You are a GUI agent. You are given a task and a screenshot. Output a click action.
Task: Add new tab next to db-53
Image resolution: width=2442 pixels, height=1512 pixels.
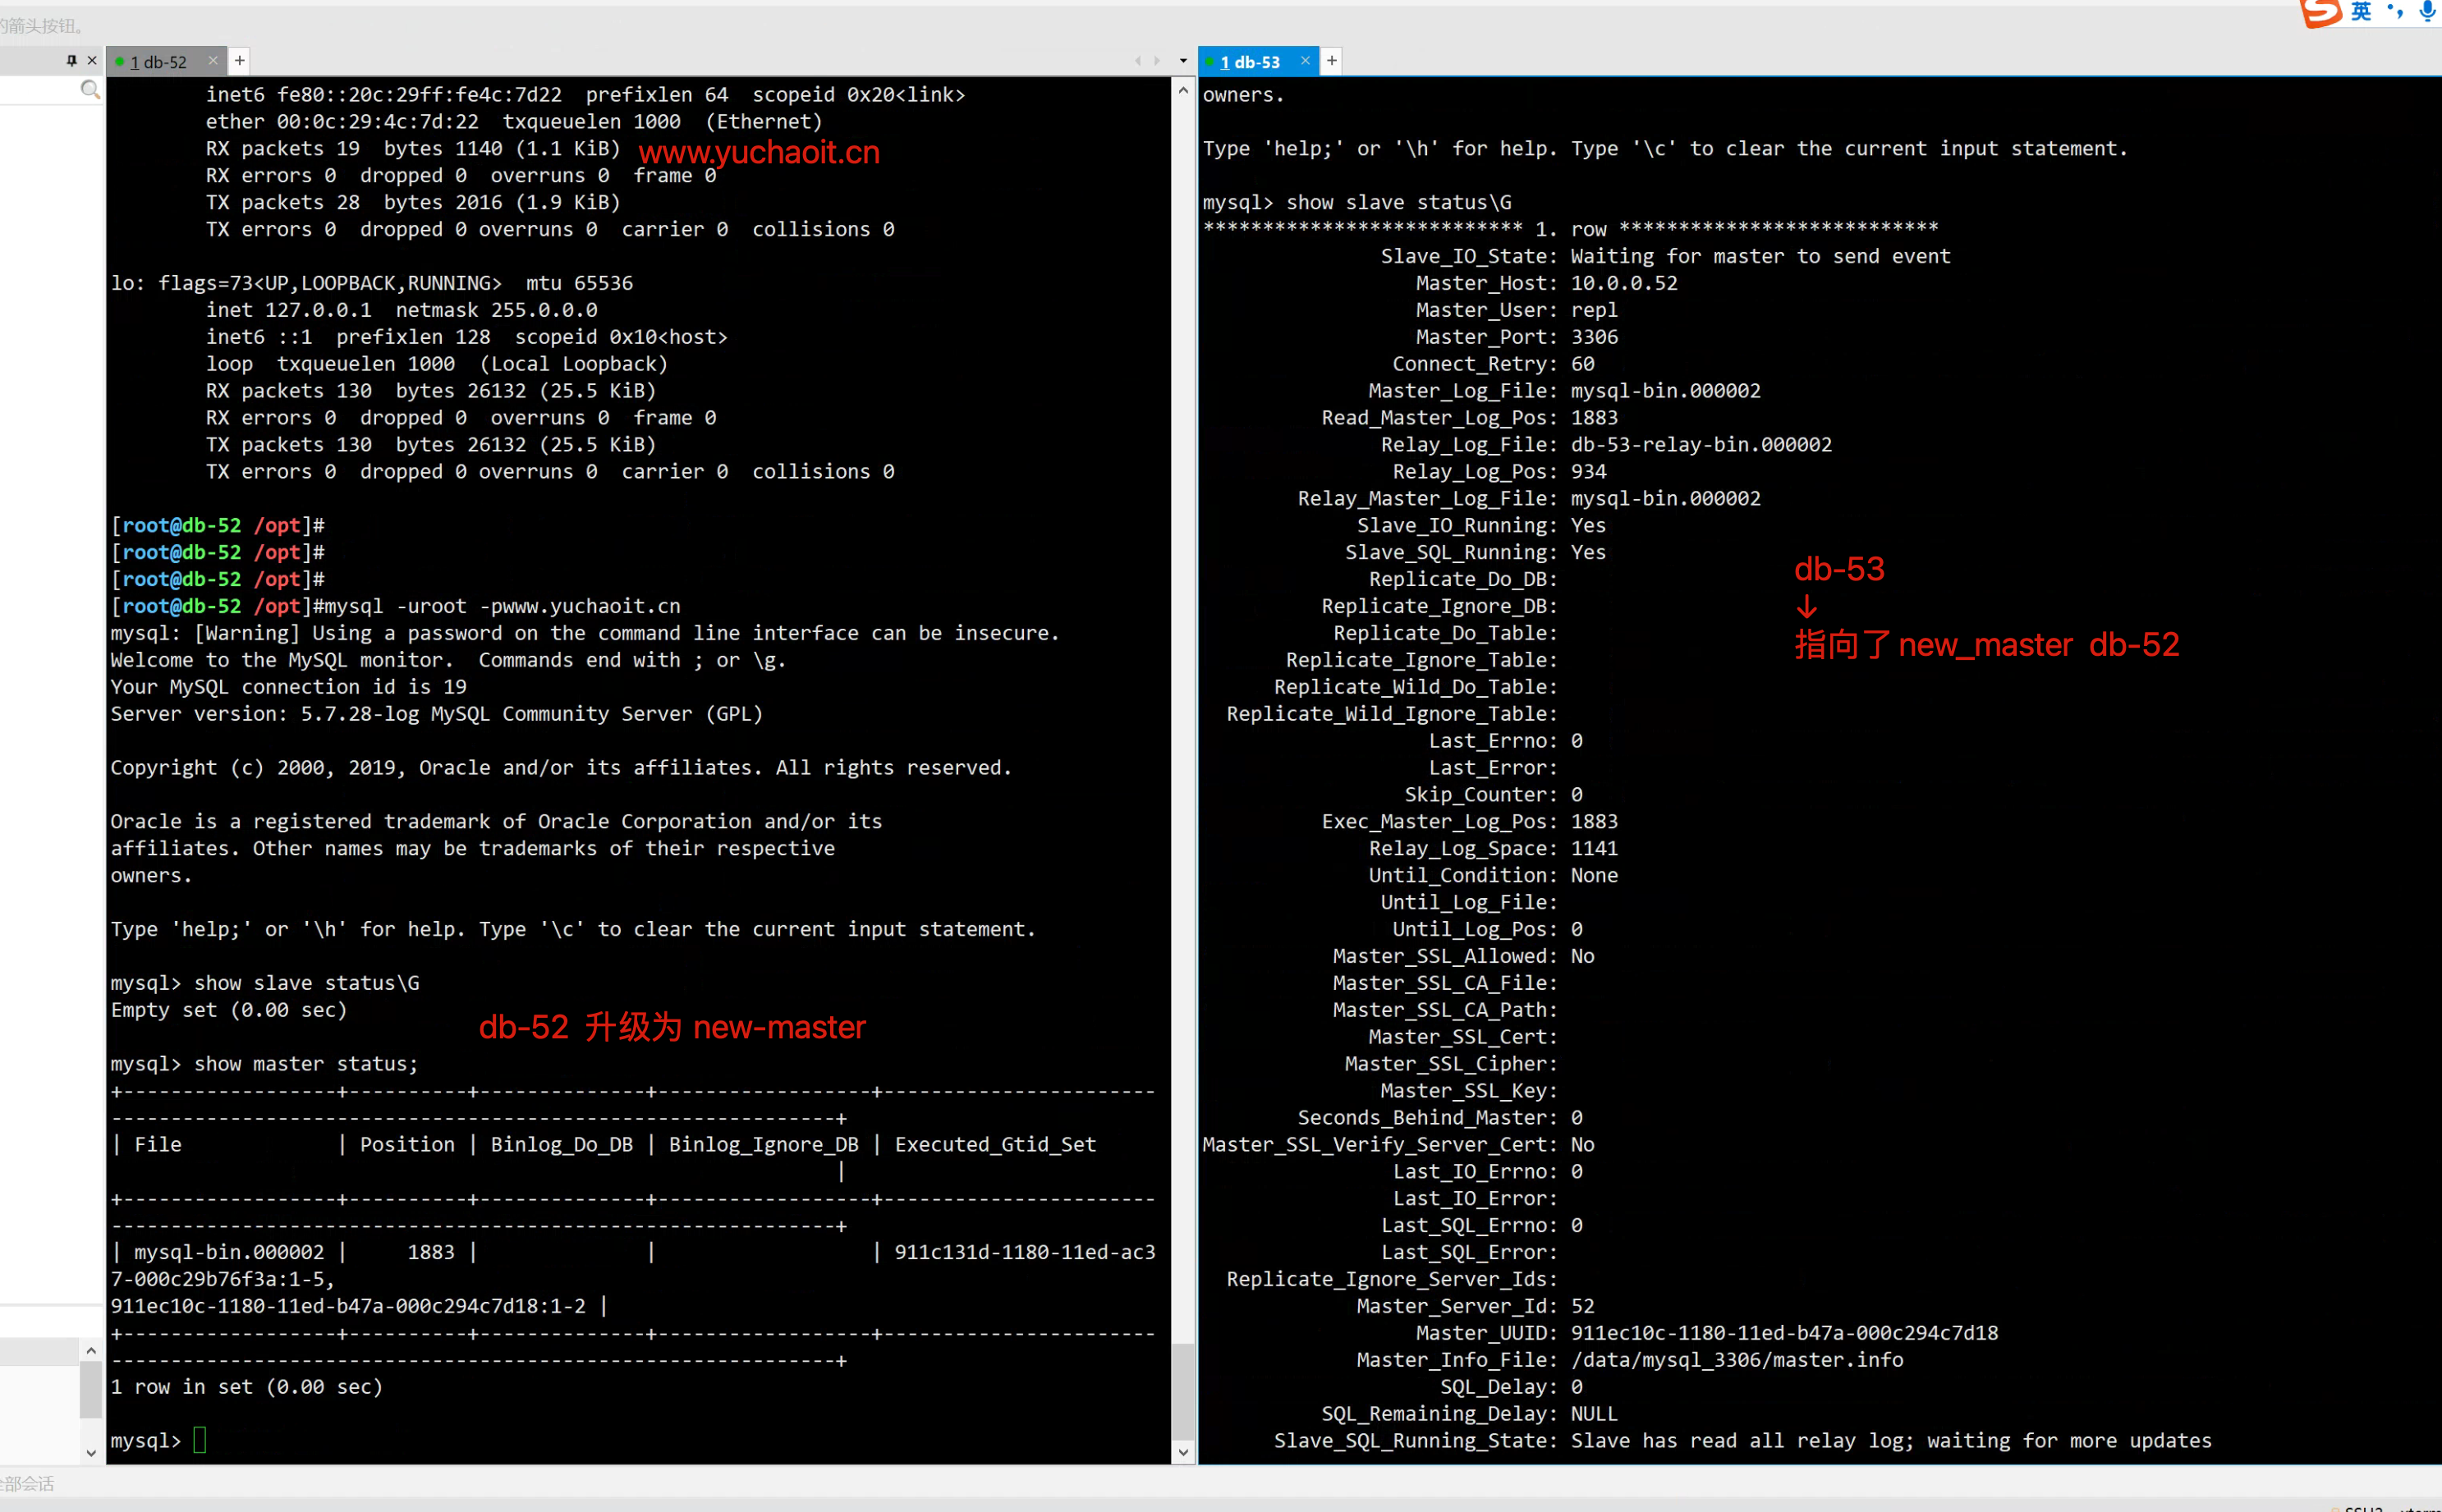click(x=1332, y=61)
